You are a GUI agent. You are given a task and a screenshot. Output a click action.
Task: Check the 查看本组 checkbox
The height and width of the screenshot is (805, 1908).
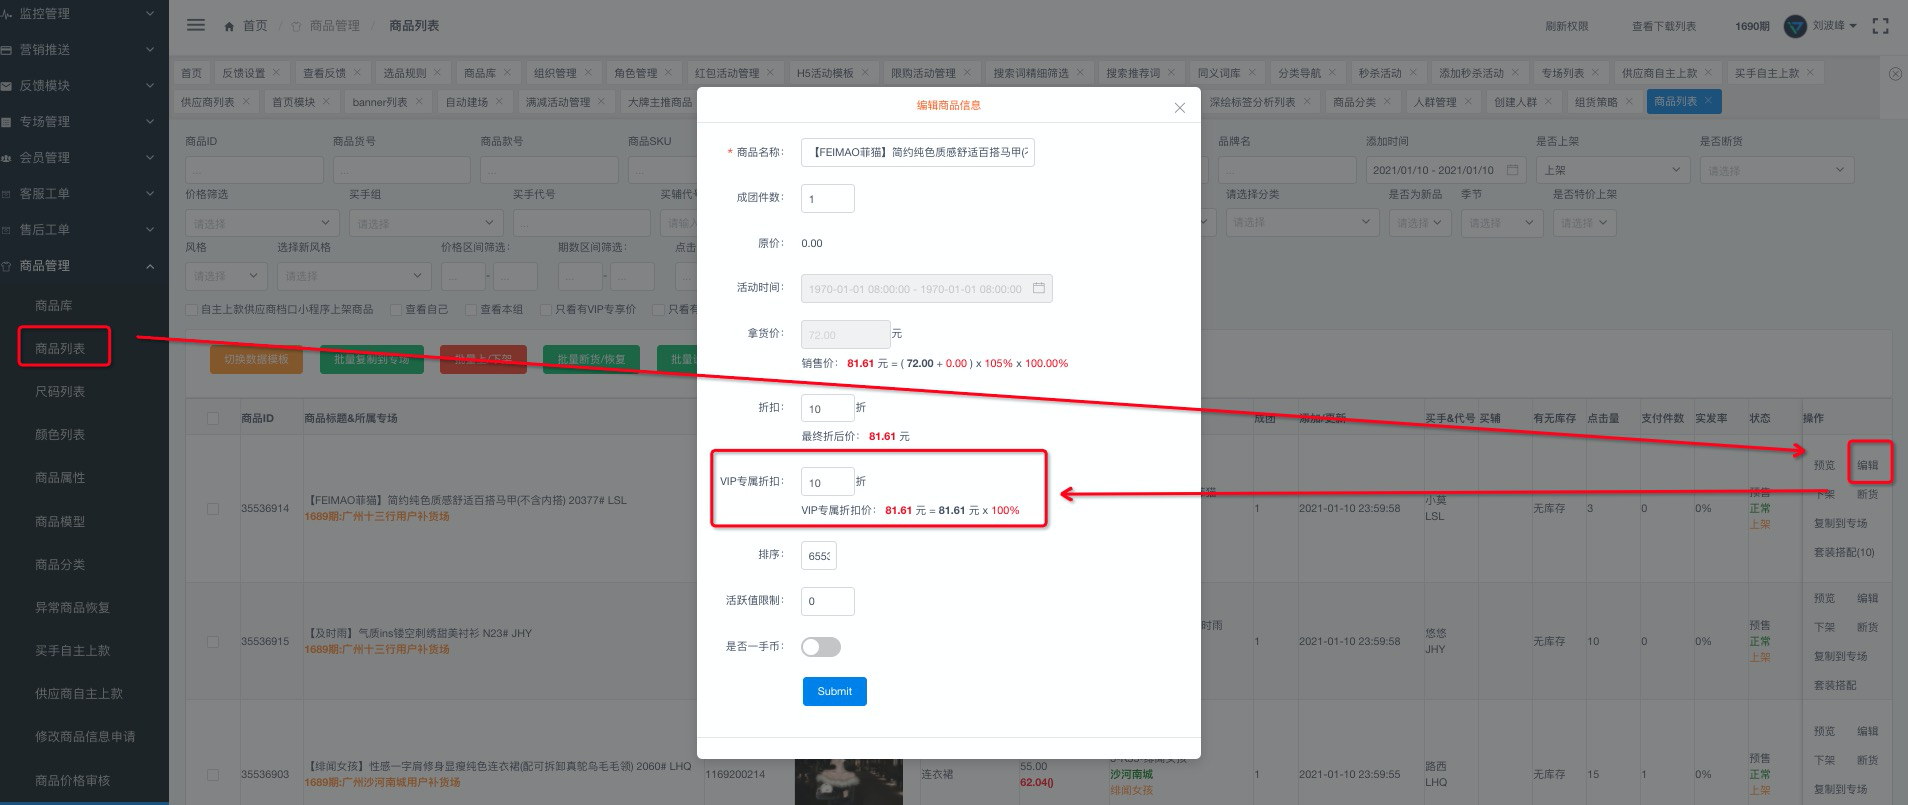[x=471, y=310]
